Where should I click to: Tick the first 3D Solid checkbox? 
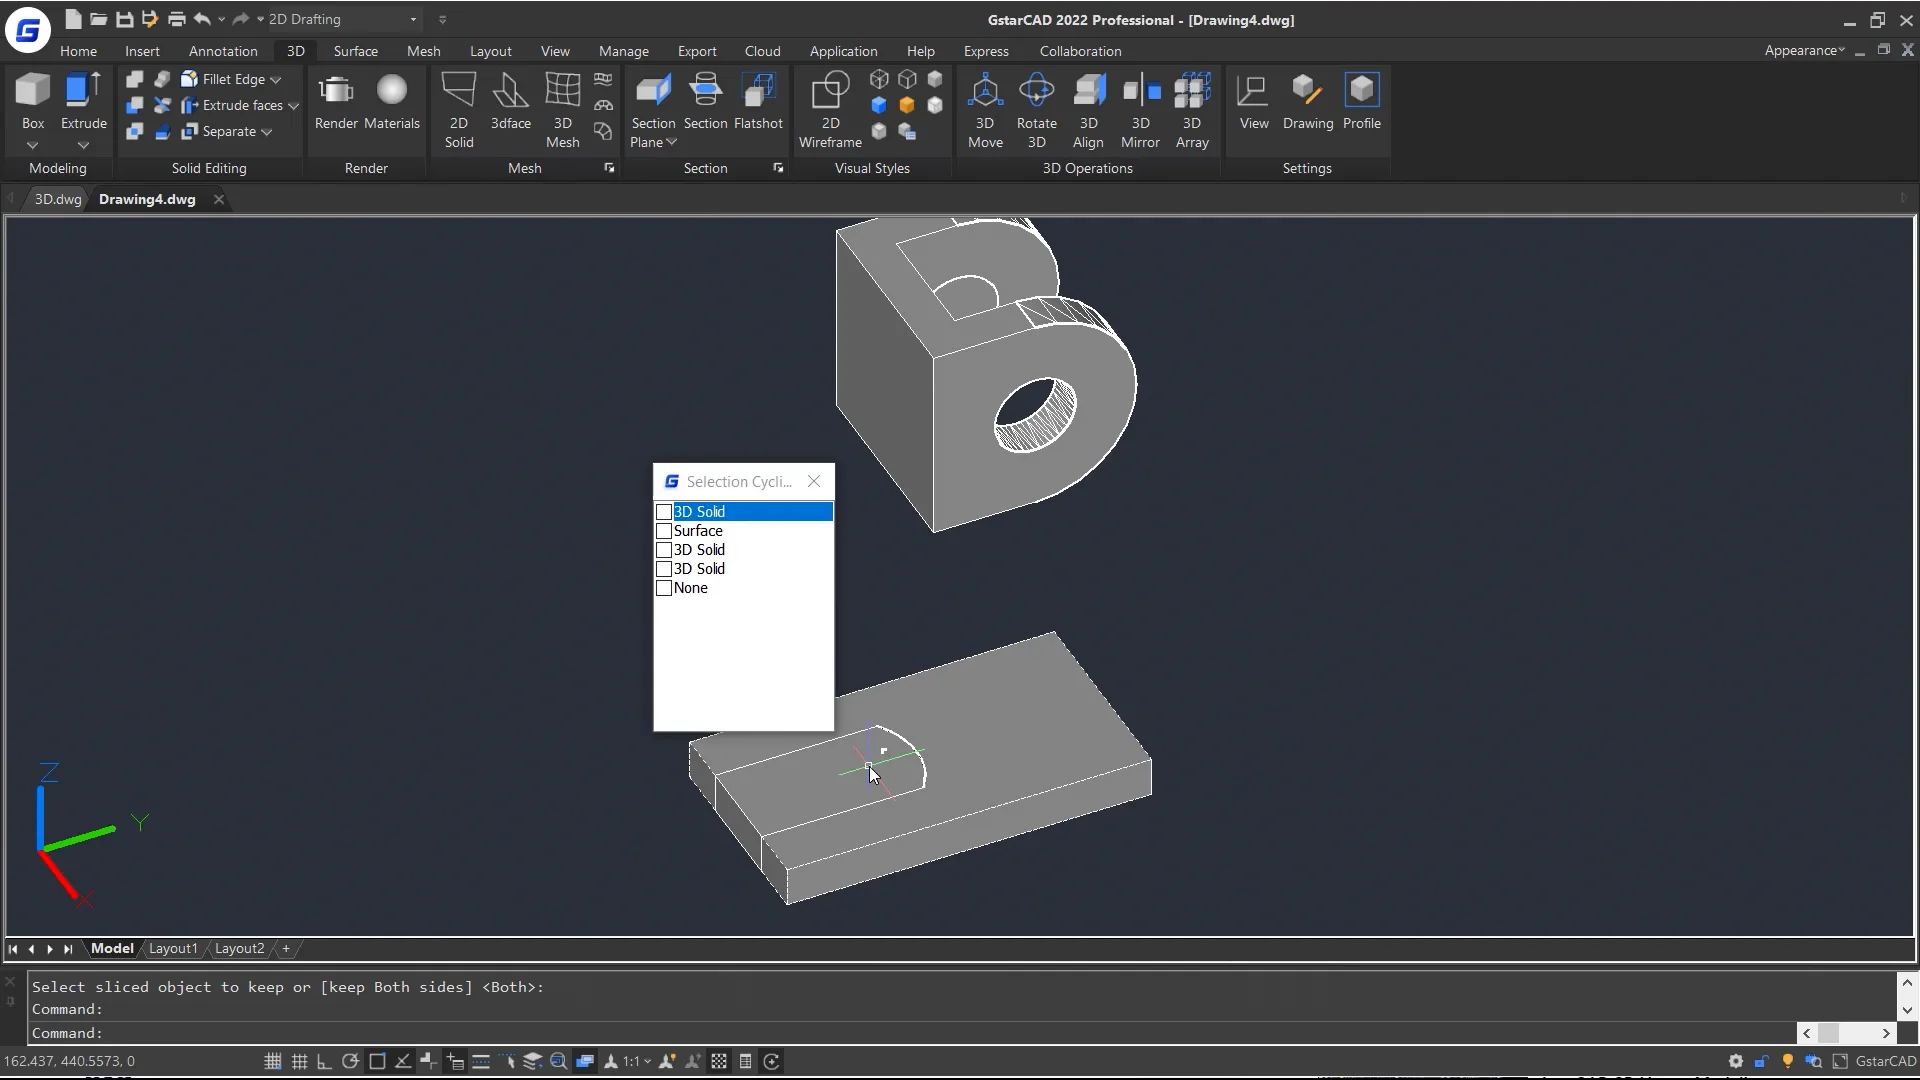(664, 512)
